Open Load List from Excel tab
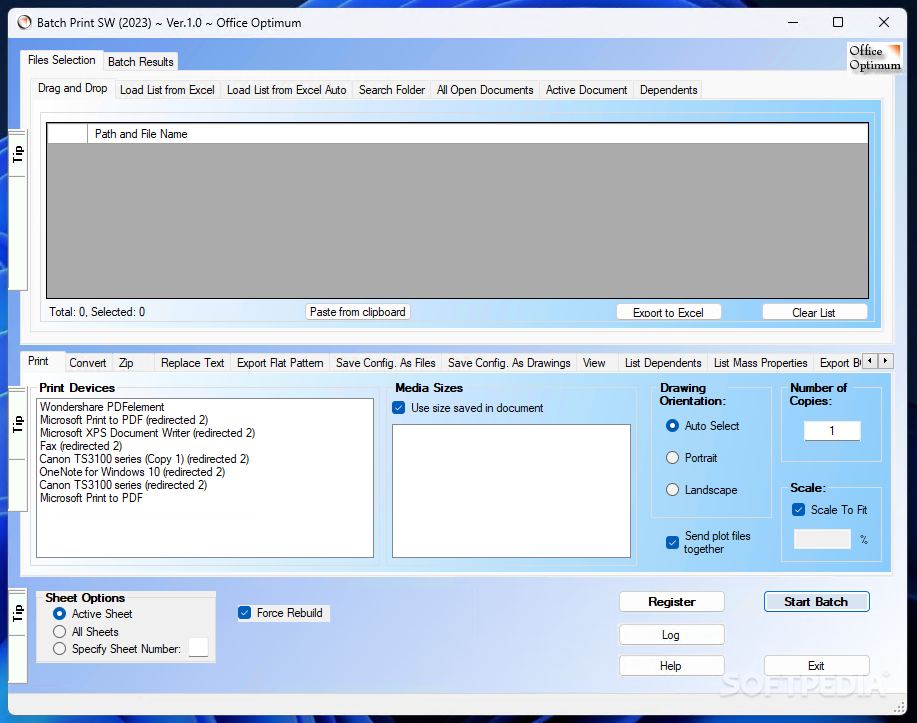The height and width of the screenshot is (723, 917). pyautogui.click(x=167, y=90)
